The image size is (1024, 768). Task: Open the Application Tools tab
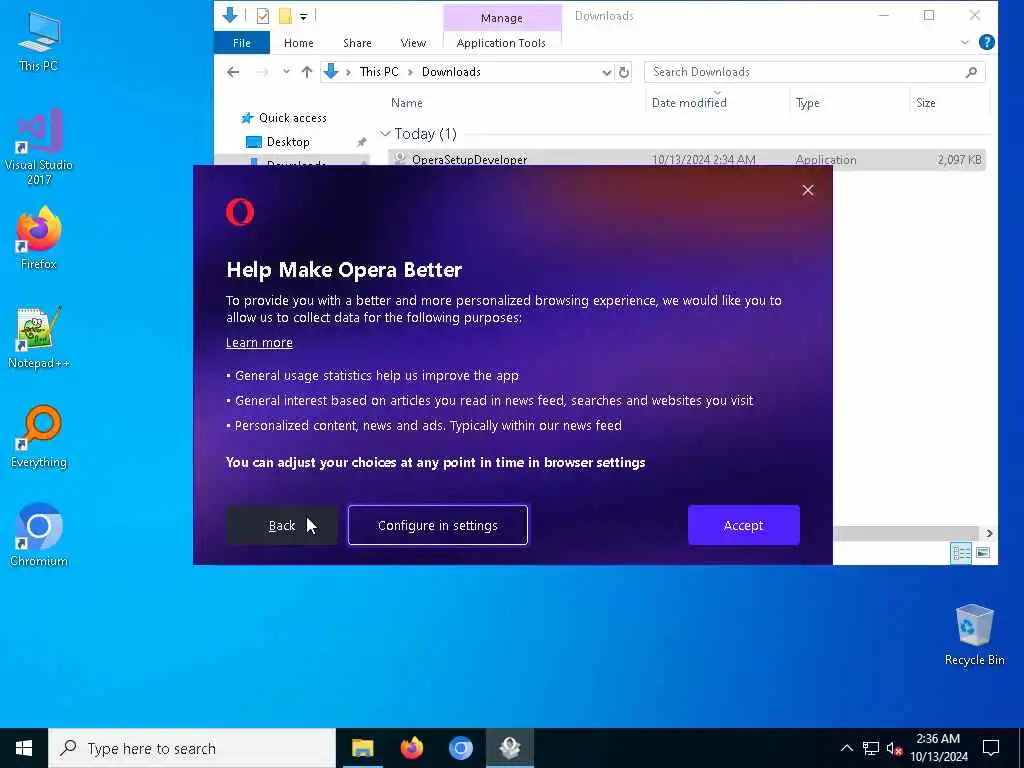click(501, 43)
